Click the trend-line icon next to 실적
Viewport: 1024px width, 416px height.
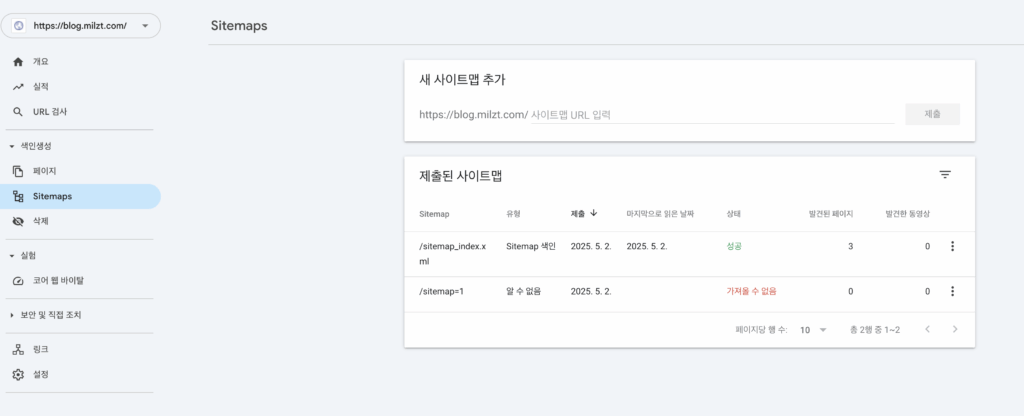coord(18,87)
